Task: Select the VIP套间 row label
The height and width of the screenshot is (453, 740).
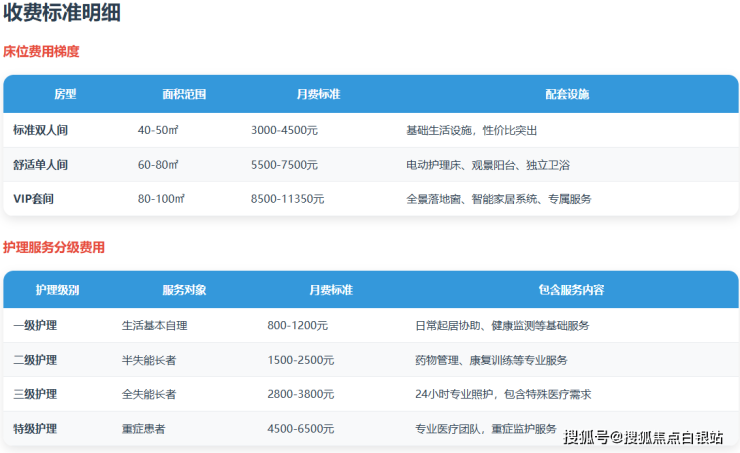Action: (x=34, y=199)
